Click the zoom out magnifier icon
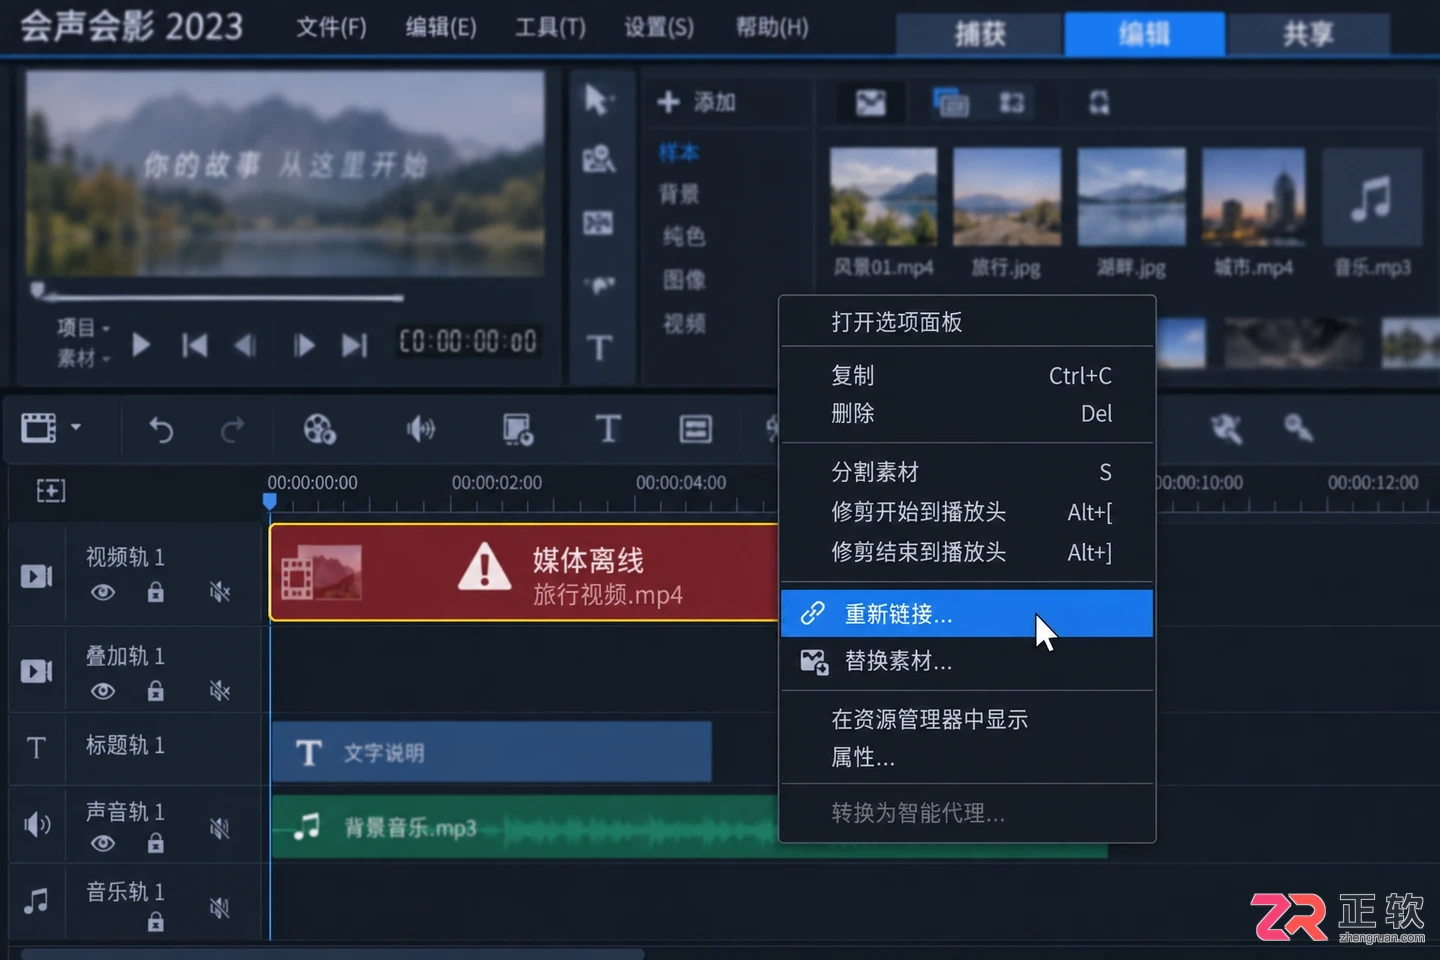The image size is (1440, 960). pyautogui.click(x=1226, y=429)
